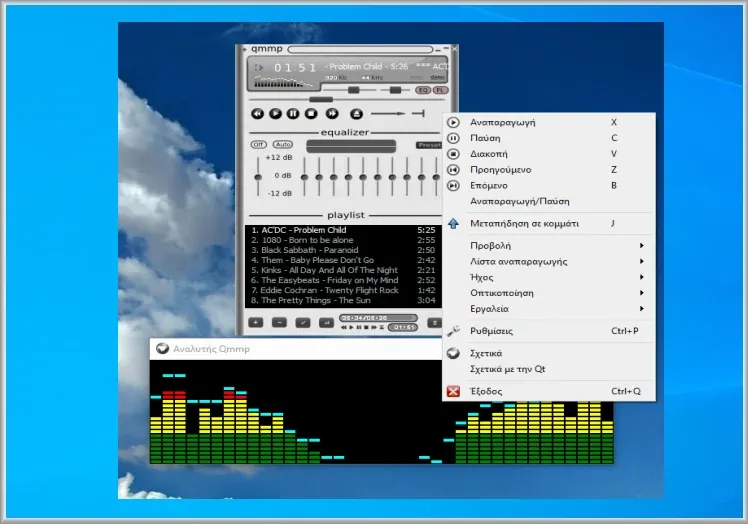748x524 pixels.
Task: Click the qmmp main menu icon in titlebar
Action: [x=245, y=49]
